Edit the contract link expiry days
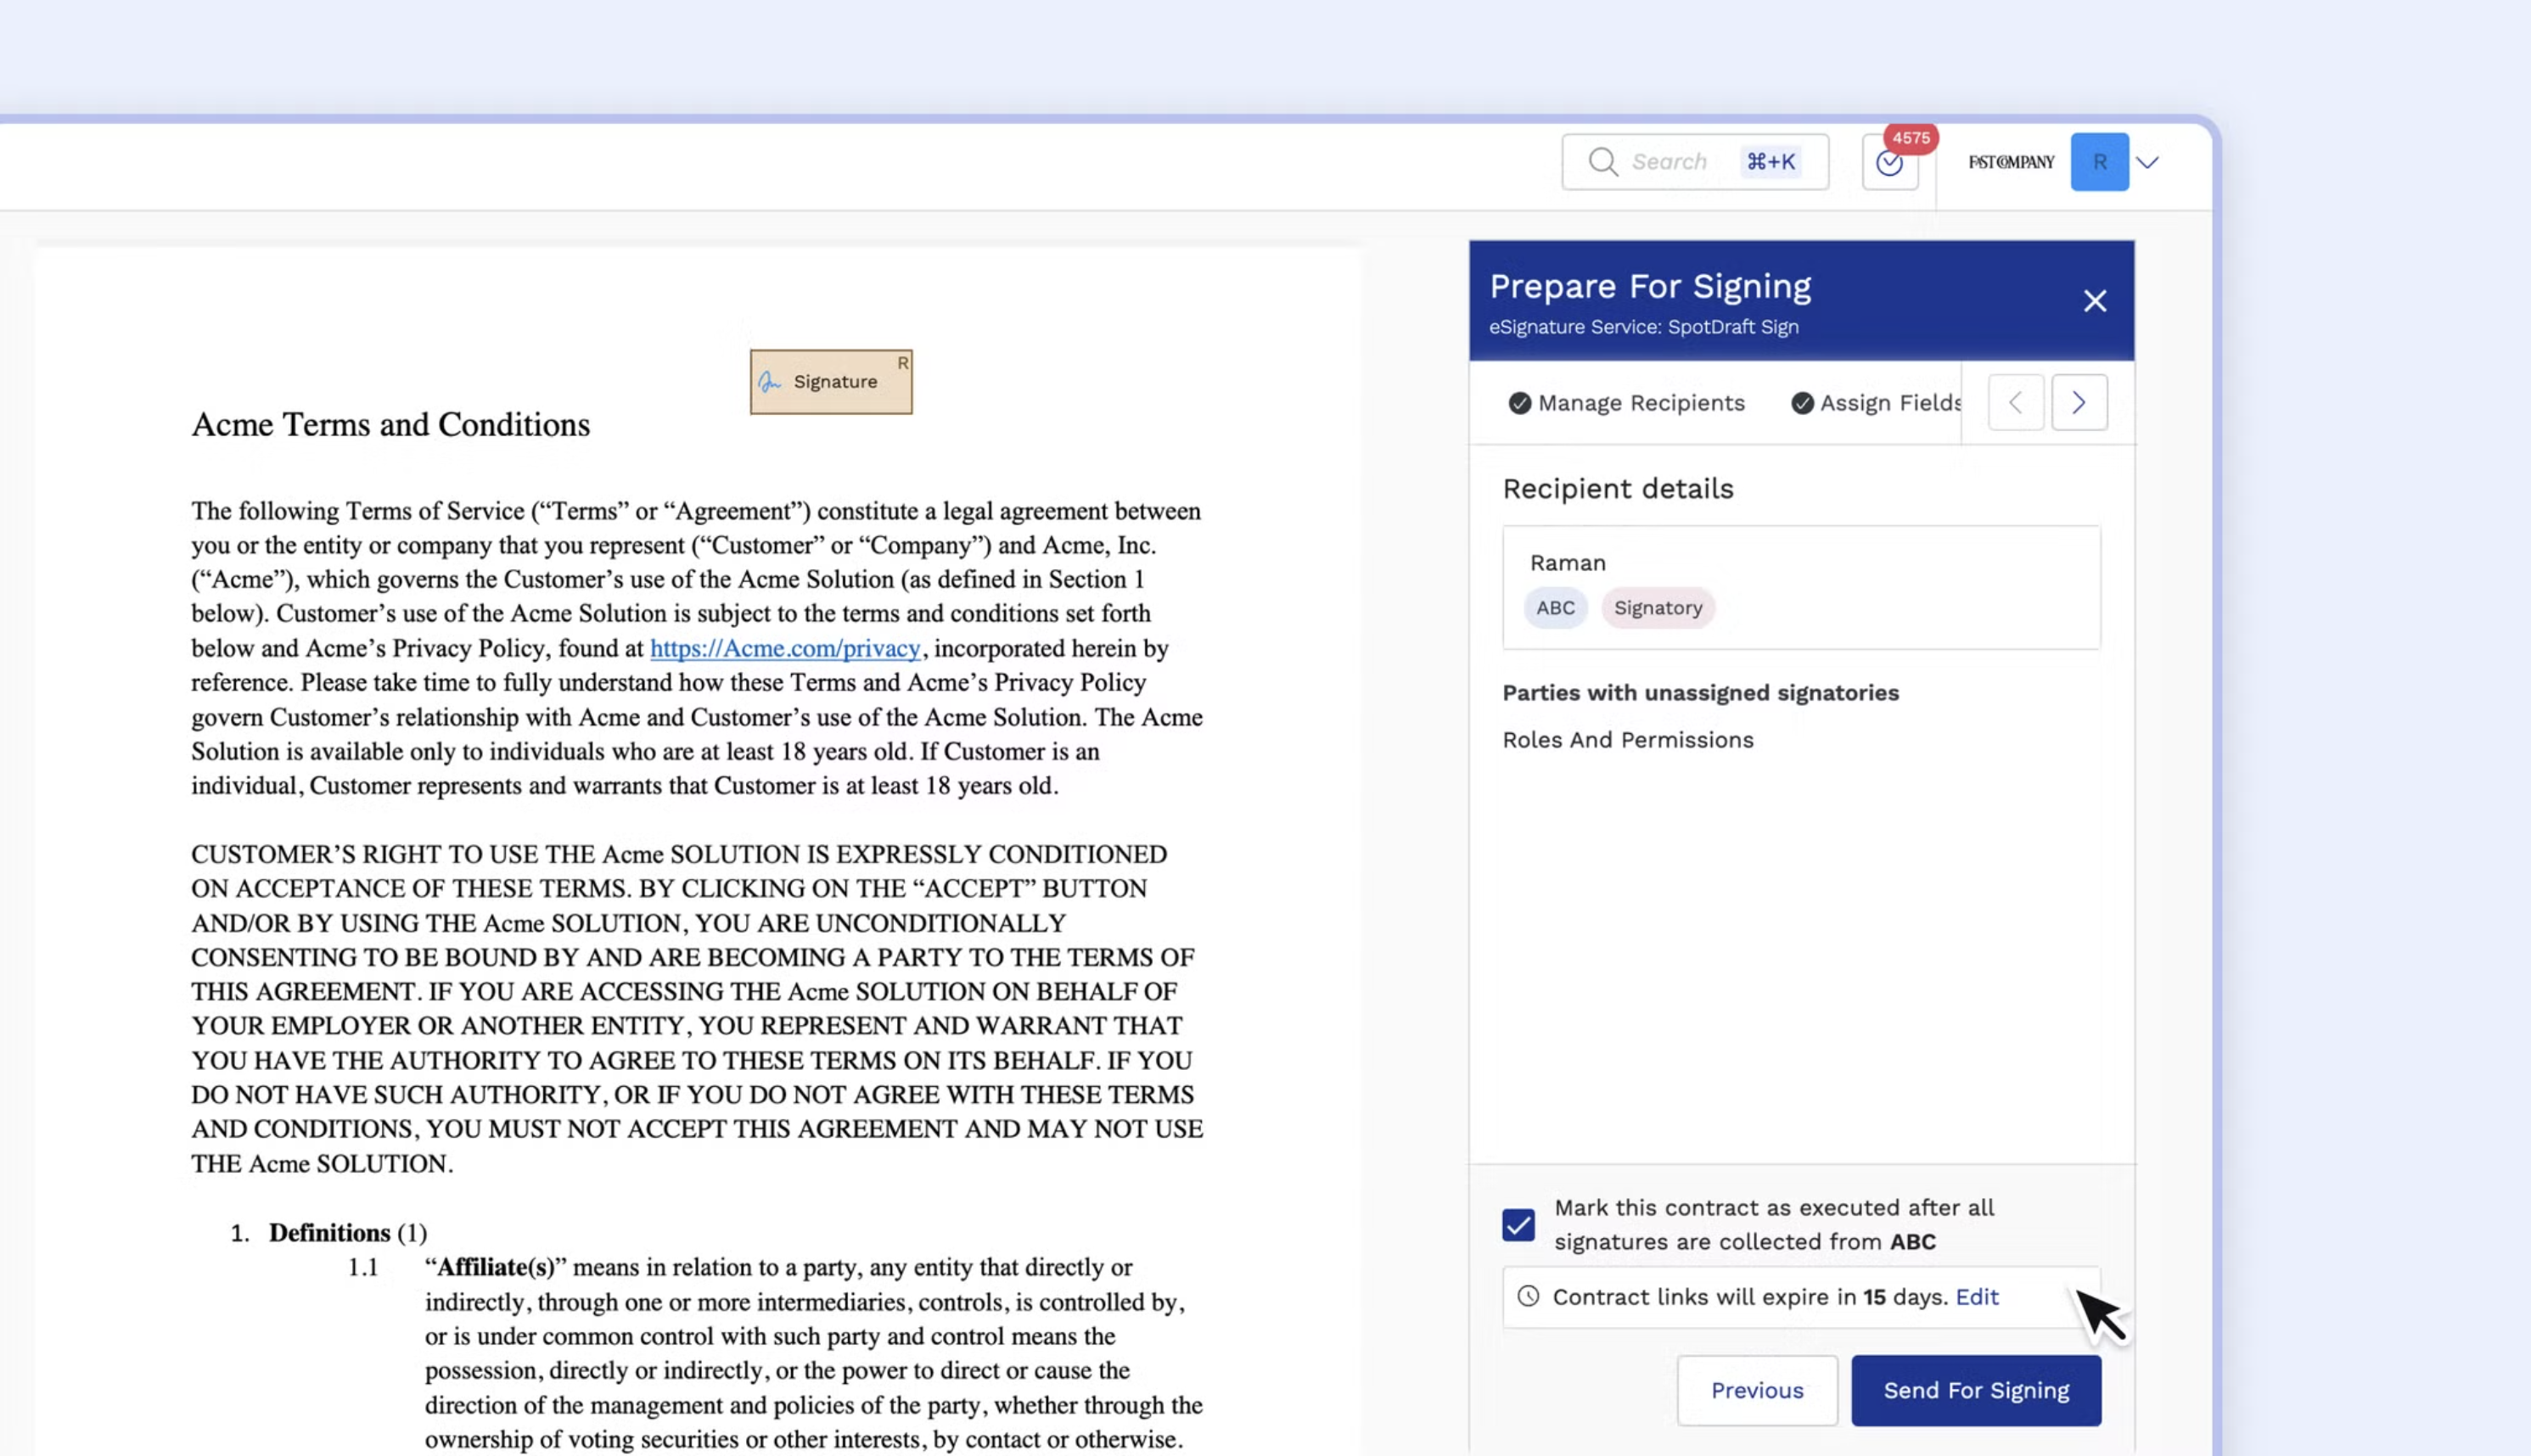Screen dimensions: 2531x1456 [x=1976, y=1297]
